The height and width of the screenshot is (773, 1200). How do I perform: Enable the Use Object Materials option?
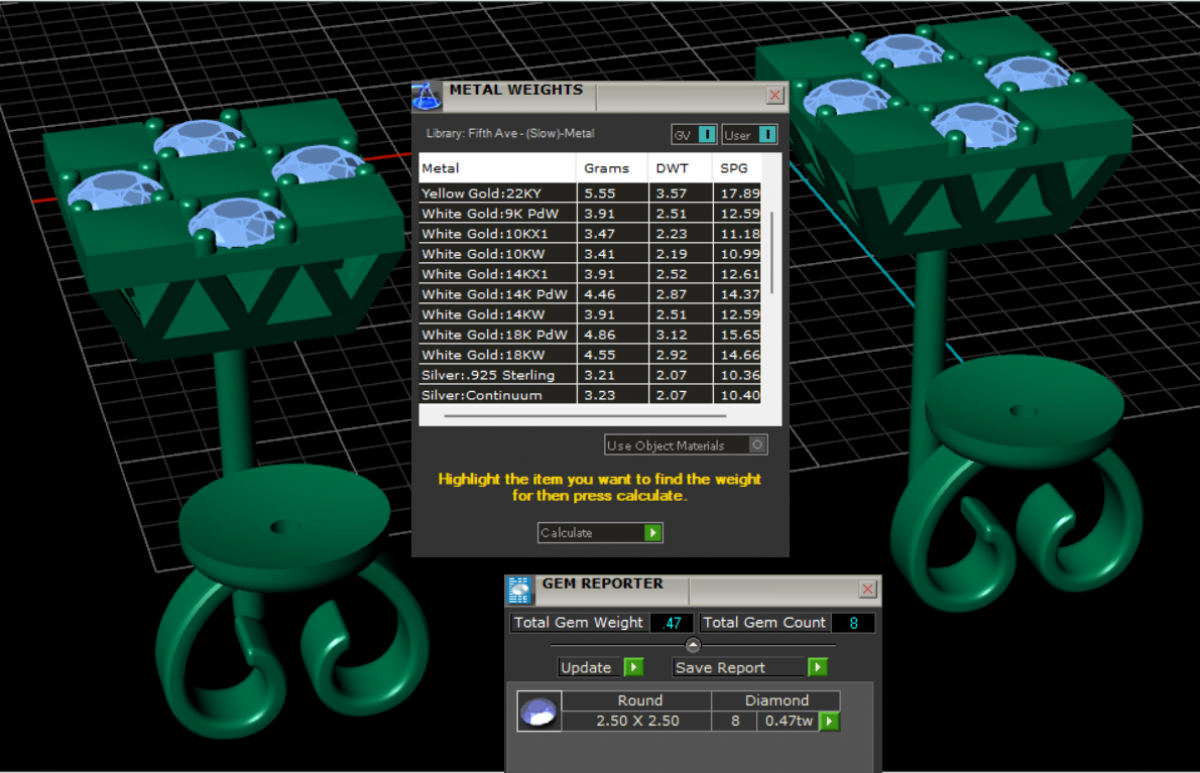point(758,445)
